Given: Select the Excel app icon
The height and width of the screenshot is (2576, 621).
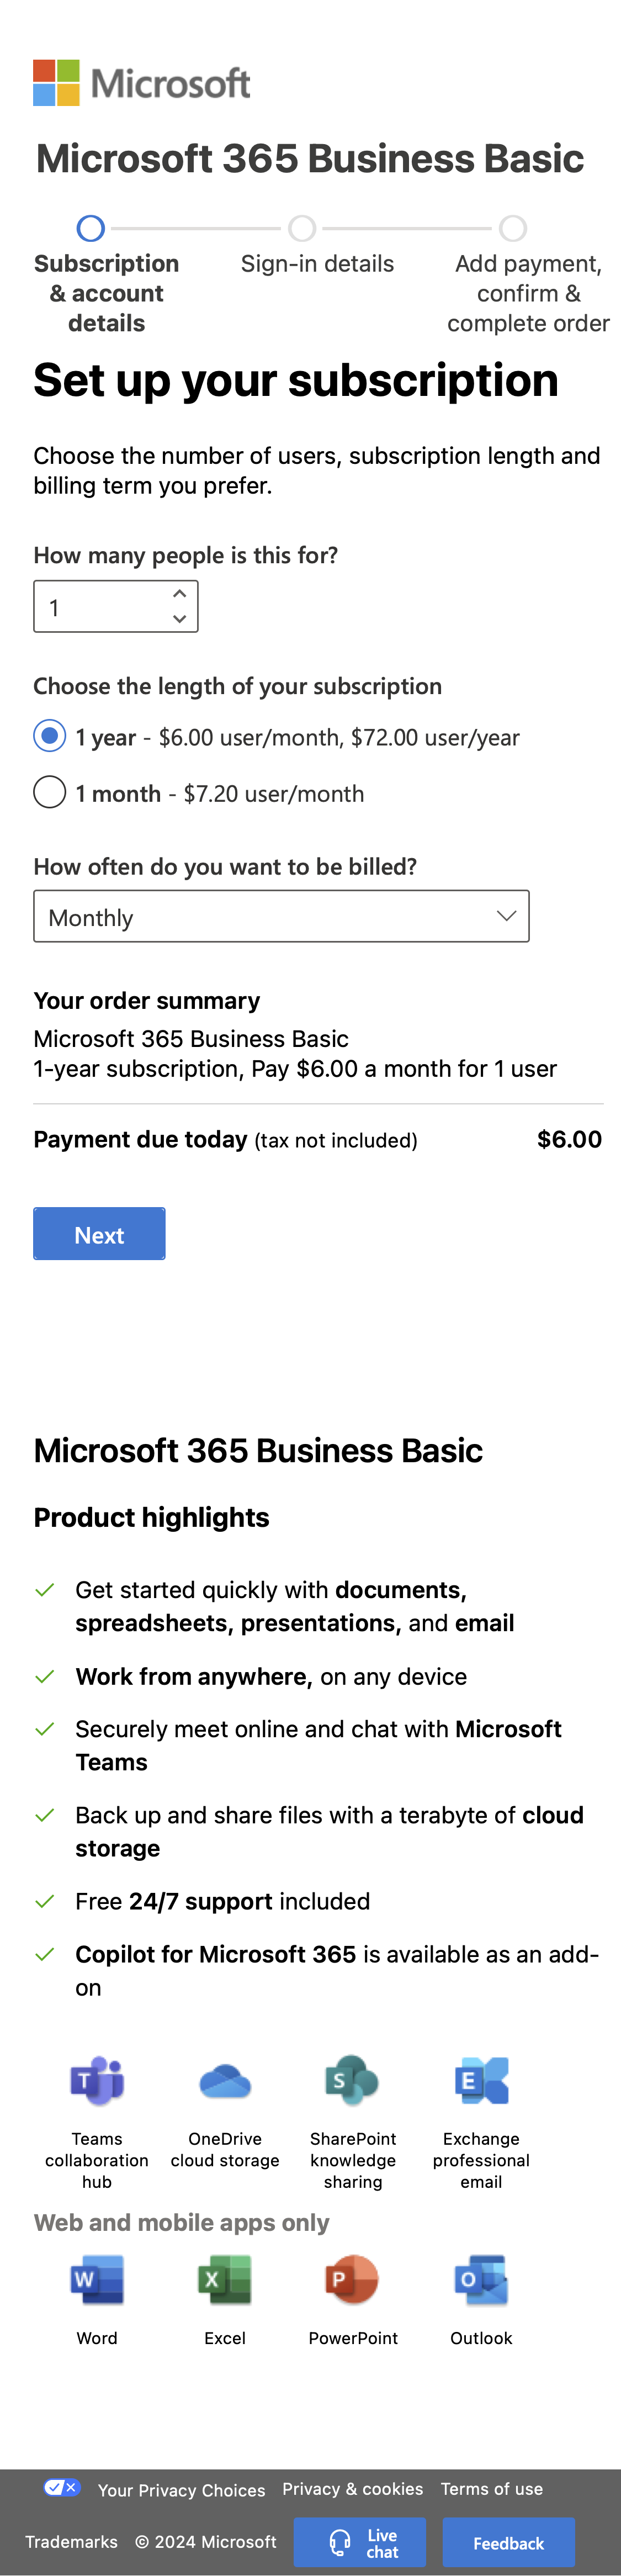Looking at the screenshot, I should pyautogui.click(x=224, y=2280).
